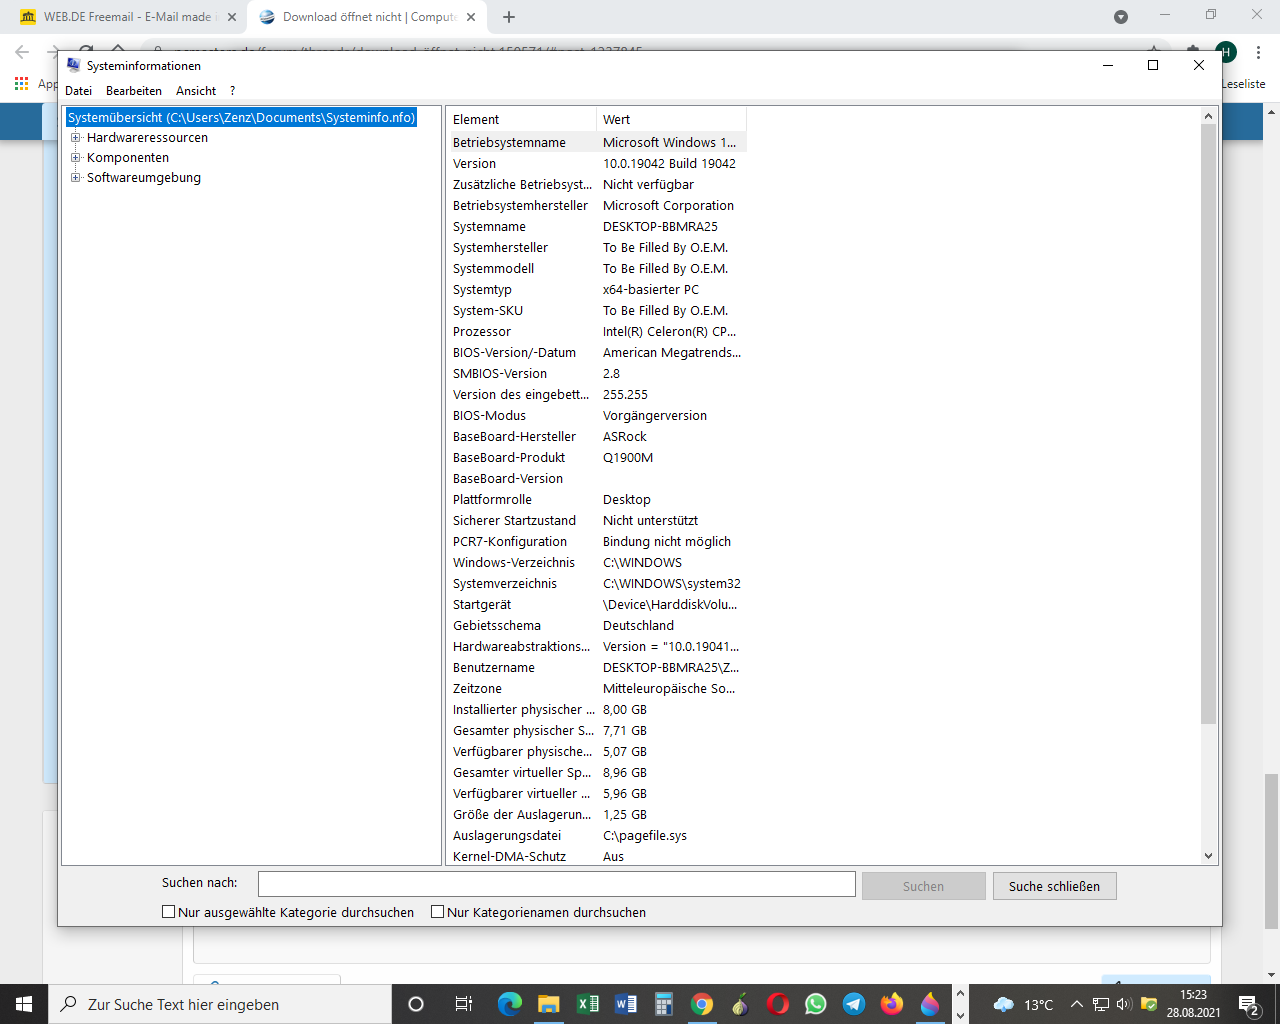Launch Firefox from the taskbar
1280x1024 pixels.
892,1004
